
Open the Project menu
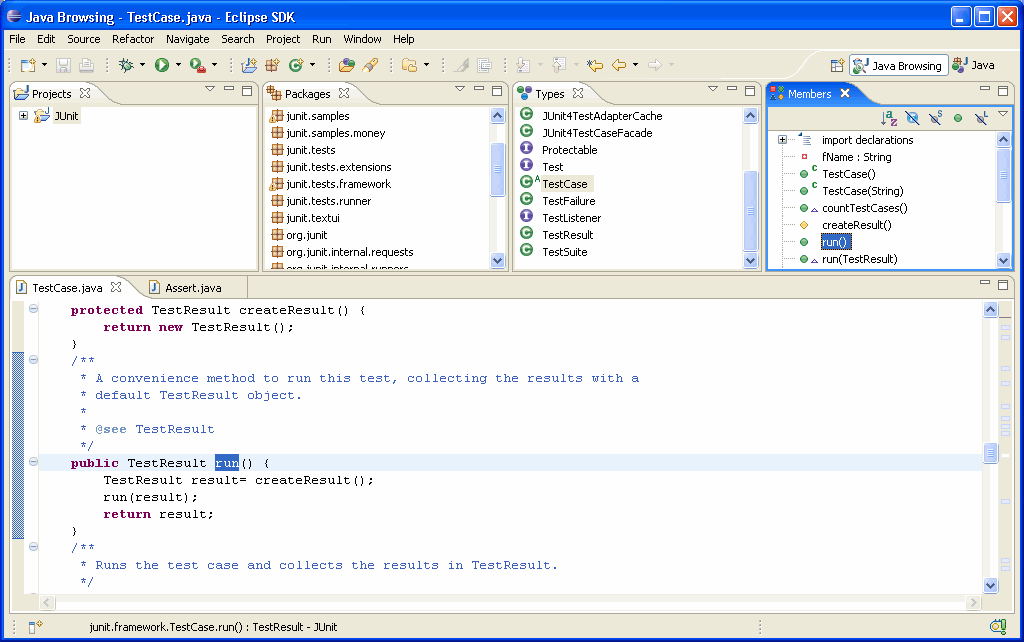283,39
